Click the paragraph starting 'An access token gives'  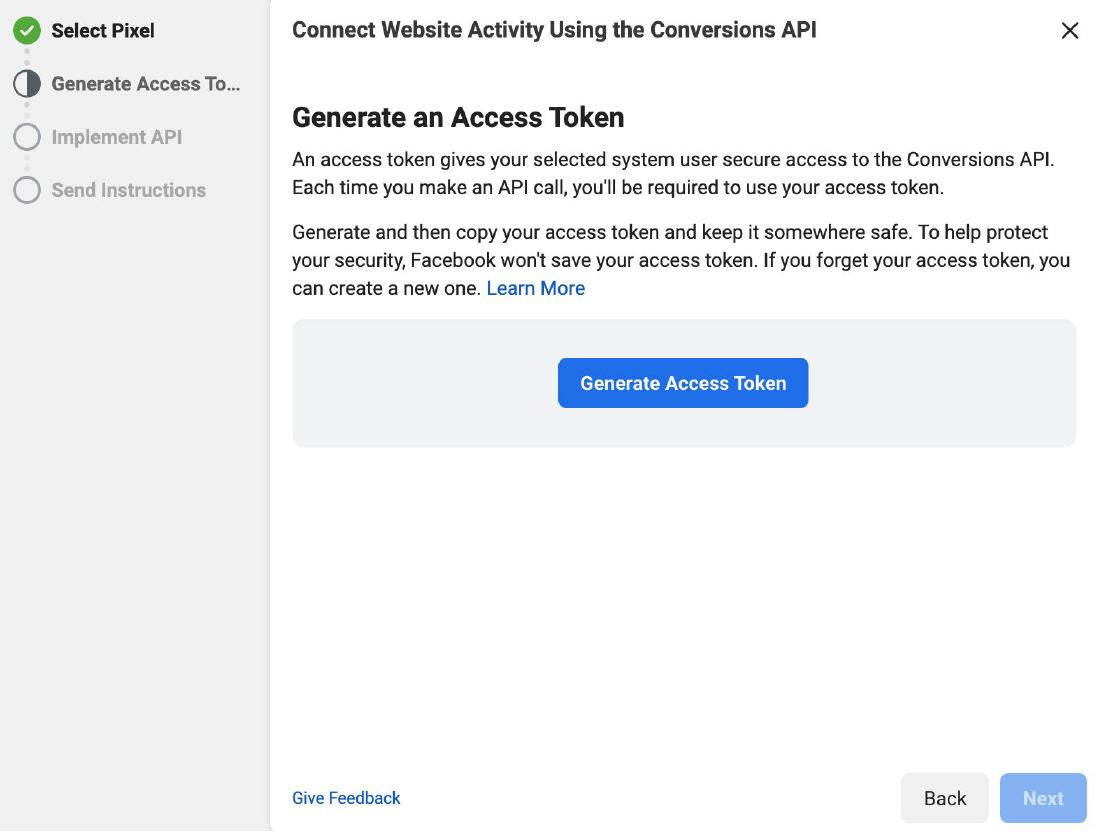tap(673, 173)
